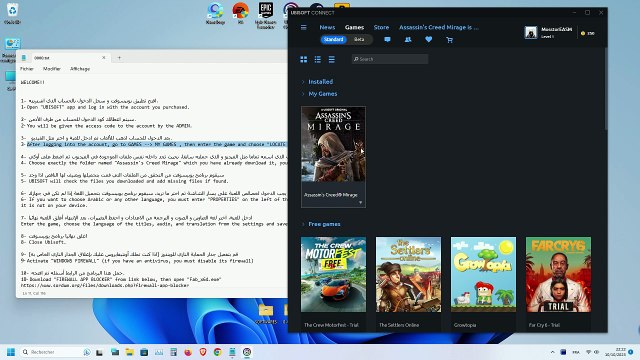Open the network and volume tray icons
This screenshot has height=360, width=640.
click(592, 352)
